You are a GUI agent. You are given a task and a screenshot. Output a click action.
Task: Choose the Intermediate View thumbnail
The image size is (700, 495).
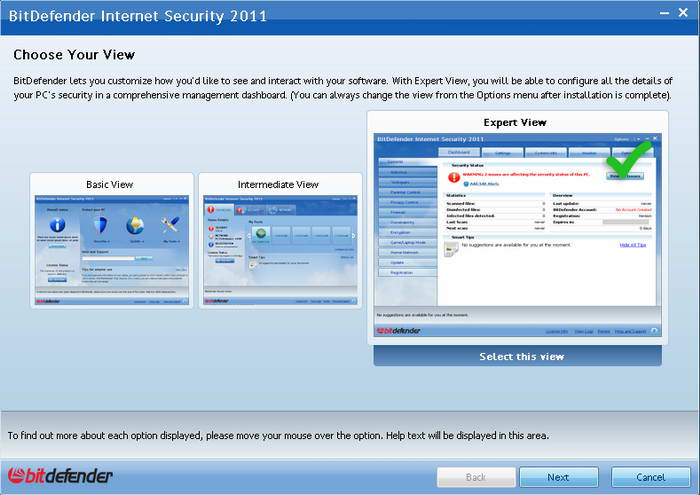(280, 250)
